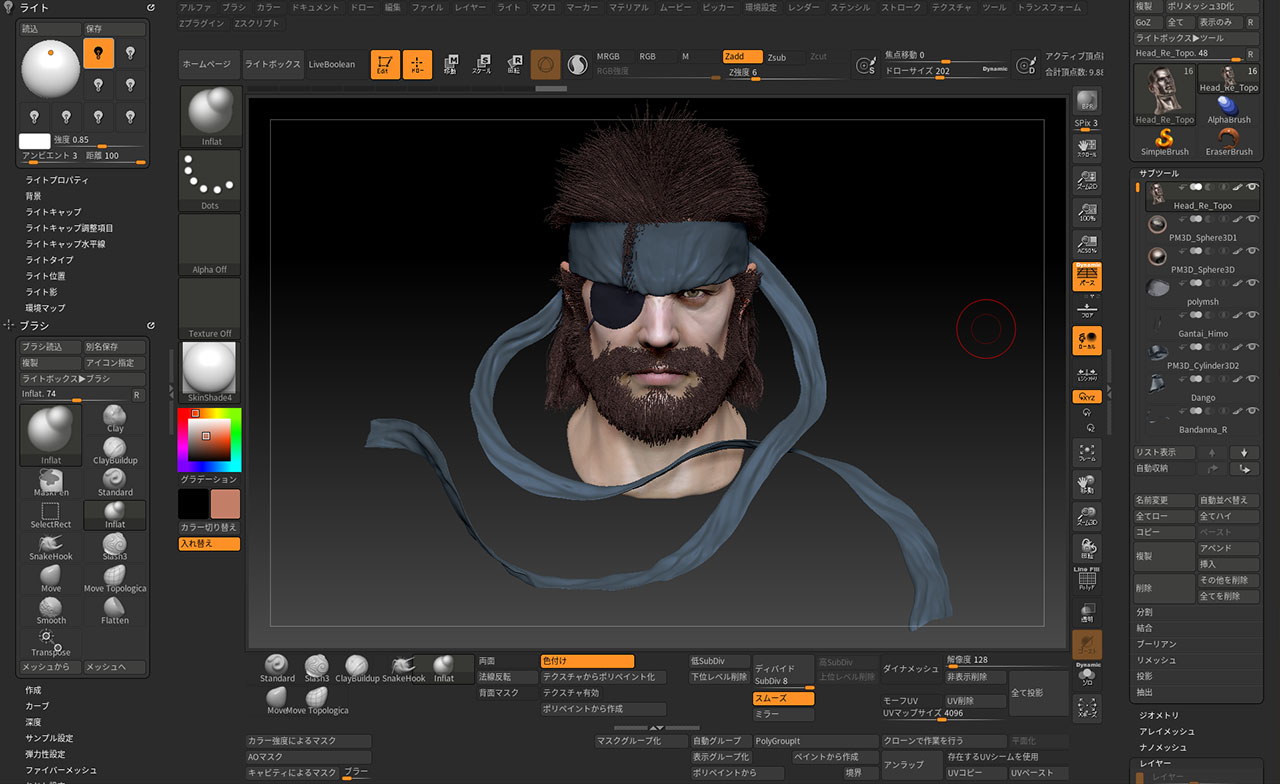Screen dimensions: 1280x784
Task: Click the 100% actual size icon
Action: (1086, 212)
